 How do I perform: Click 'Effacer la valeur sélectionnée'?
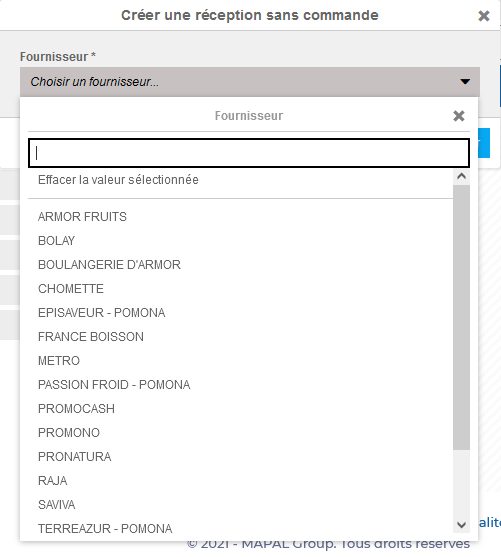pos(118,180)
